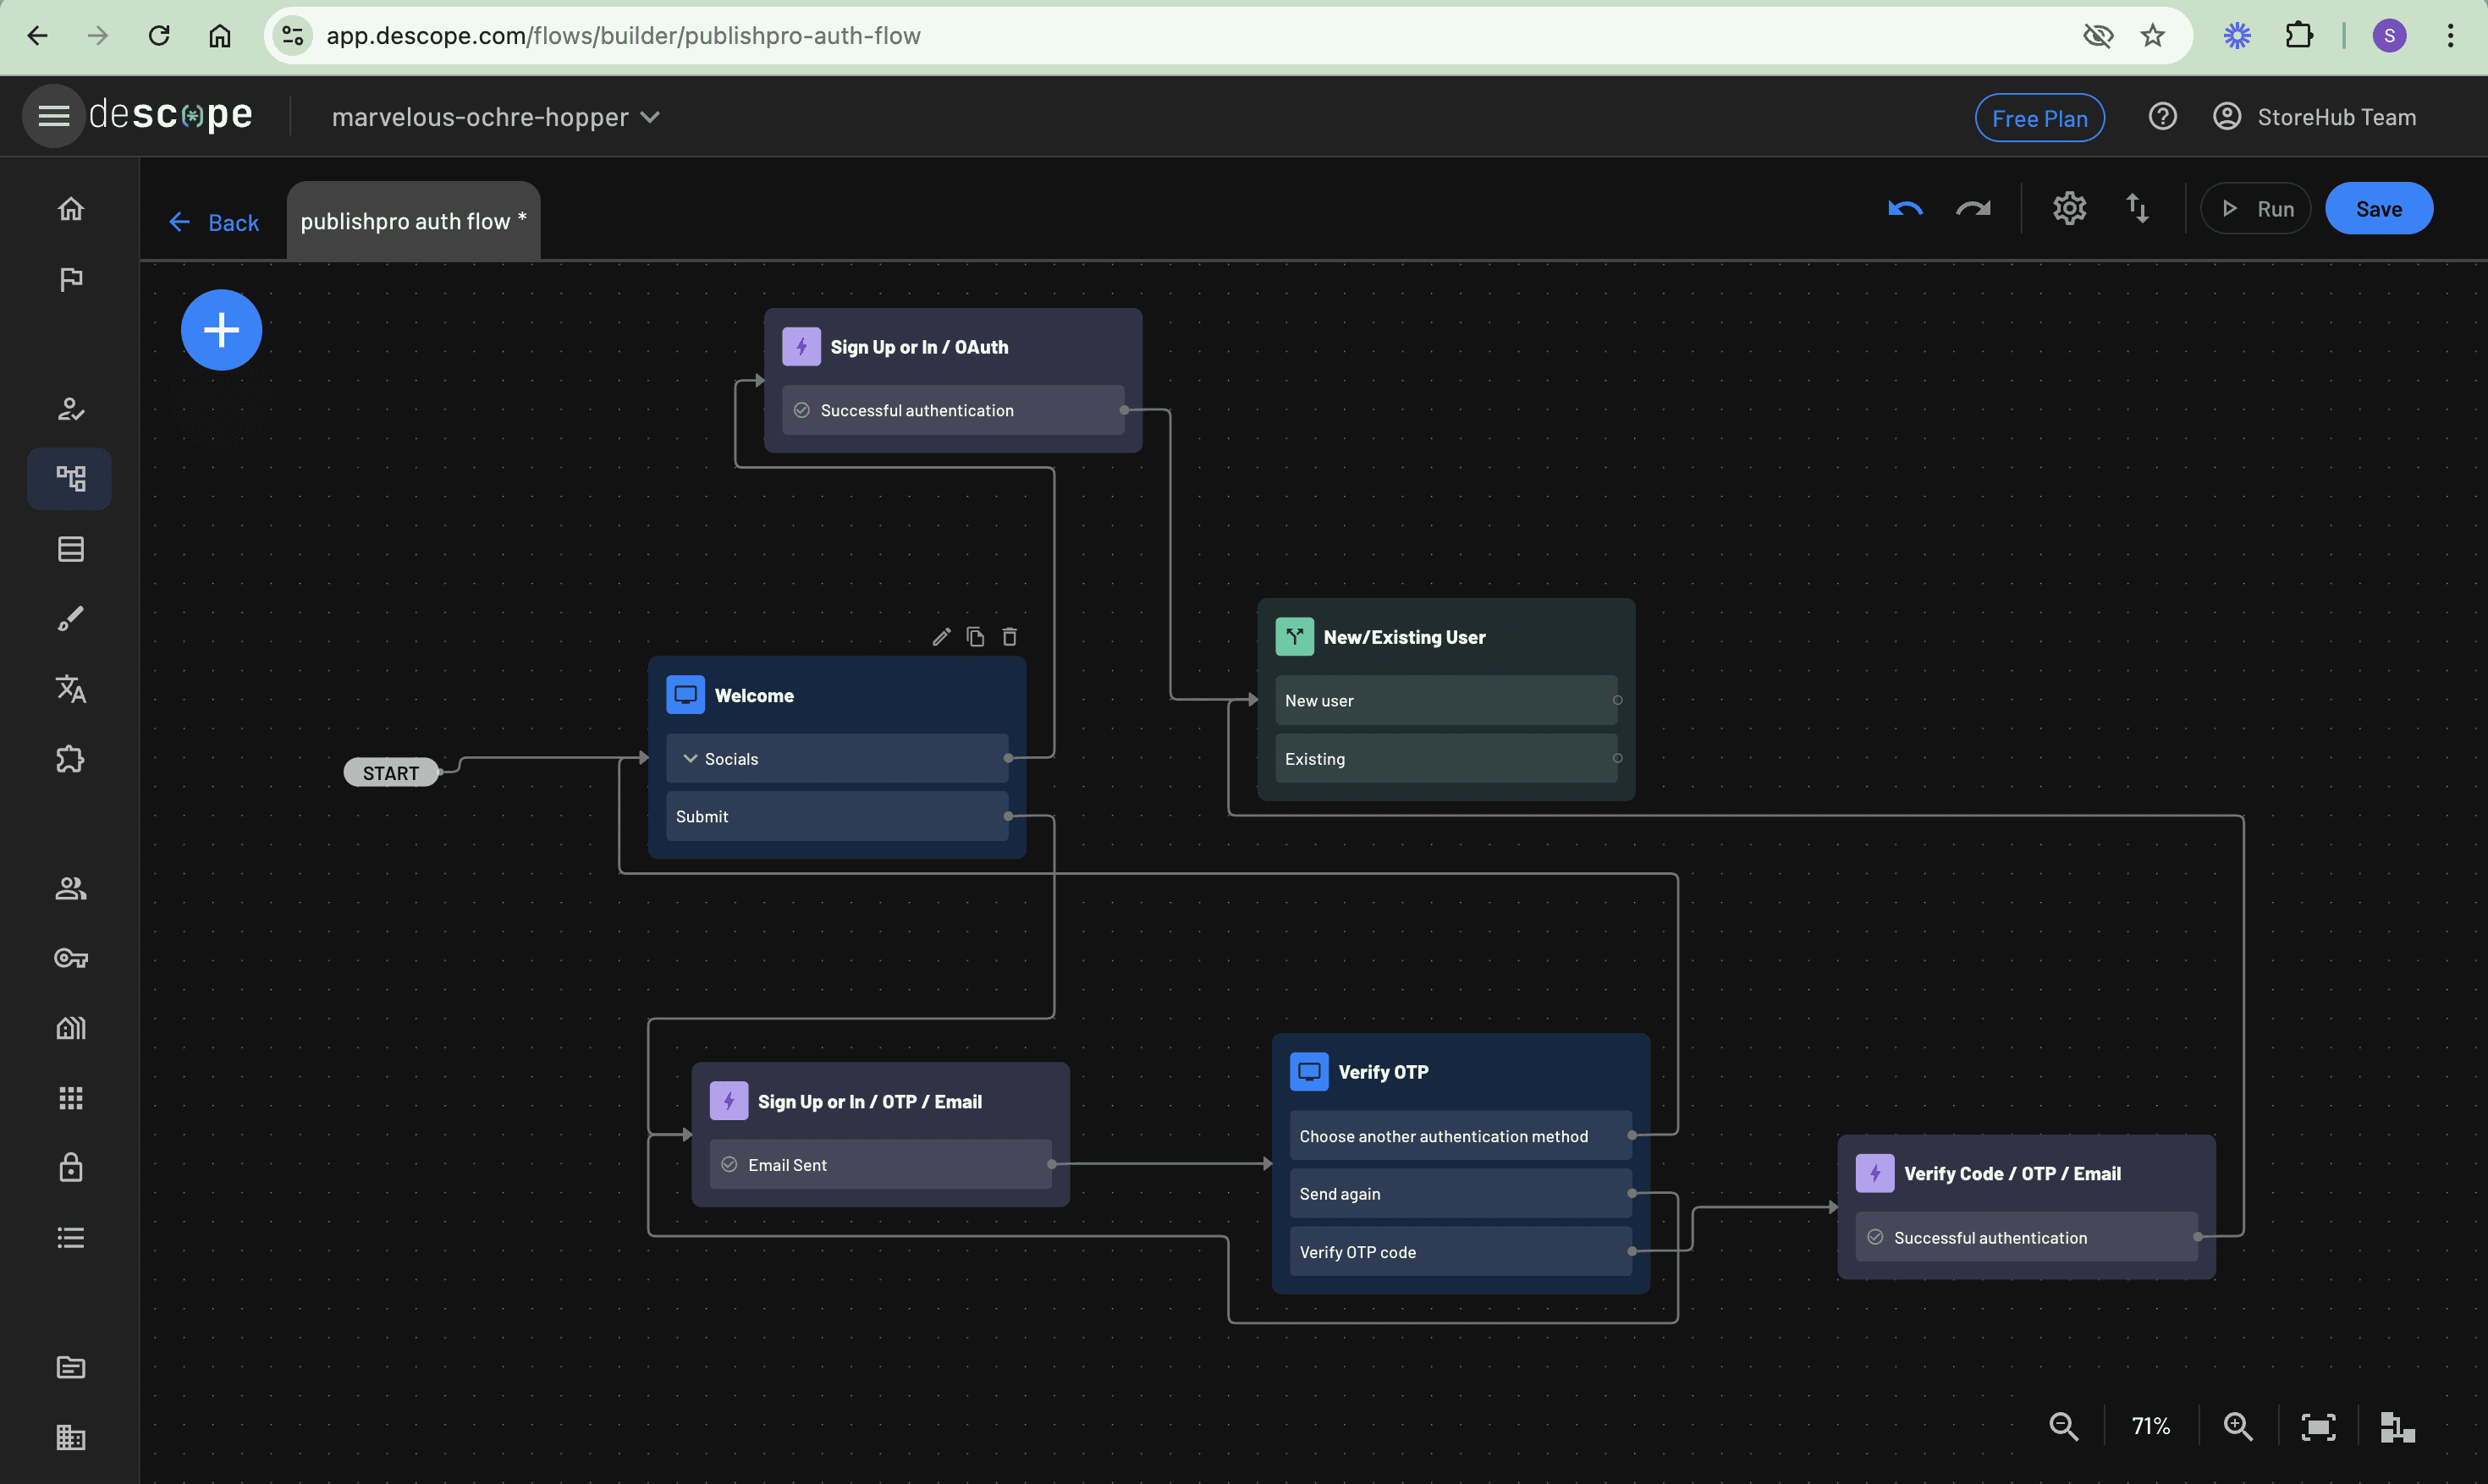Add a new step with plus button
2488x1484 pixels.
click(222, 330)
